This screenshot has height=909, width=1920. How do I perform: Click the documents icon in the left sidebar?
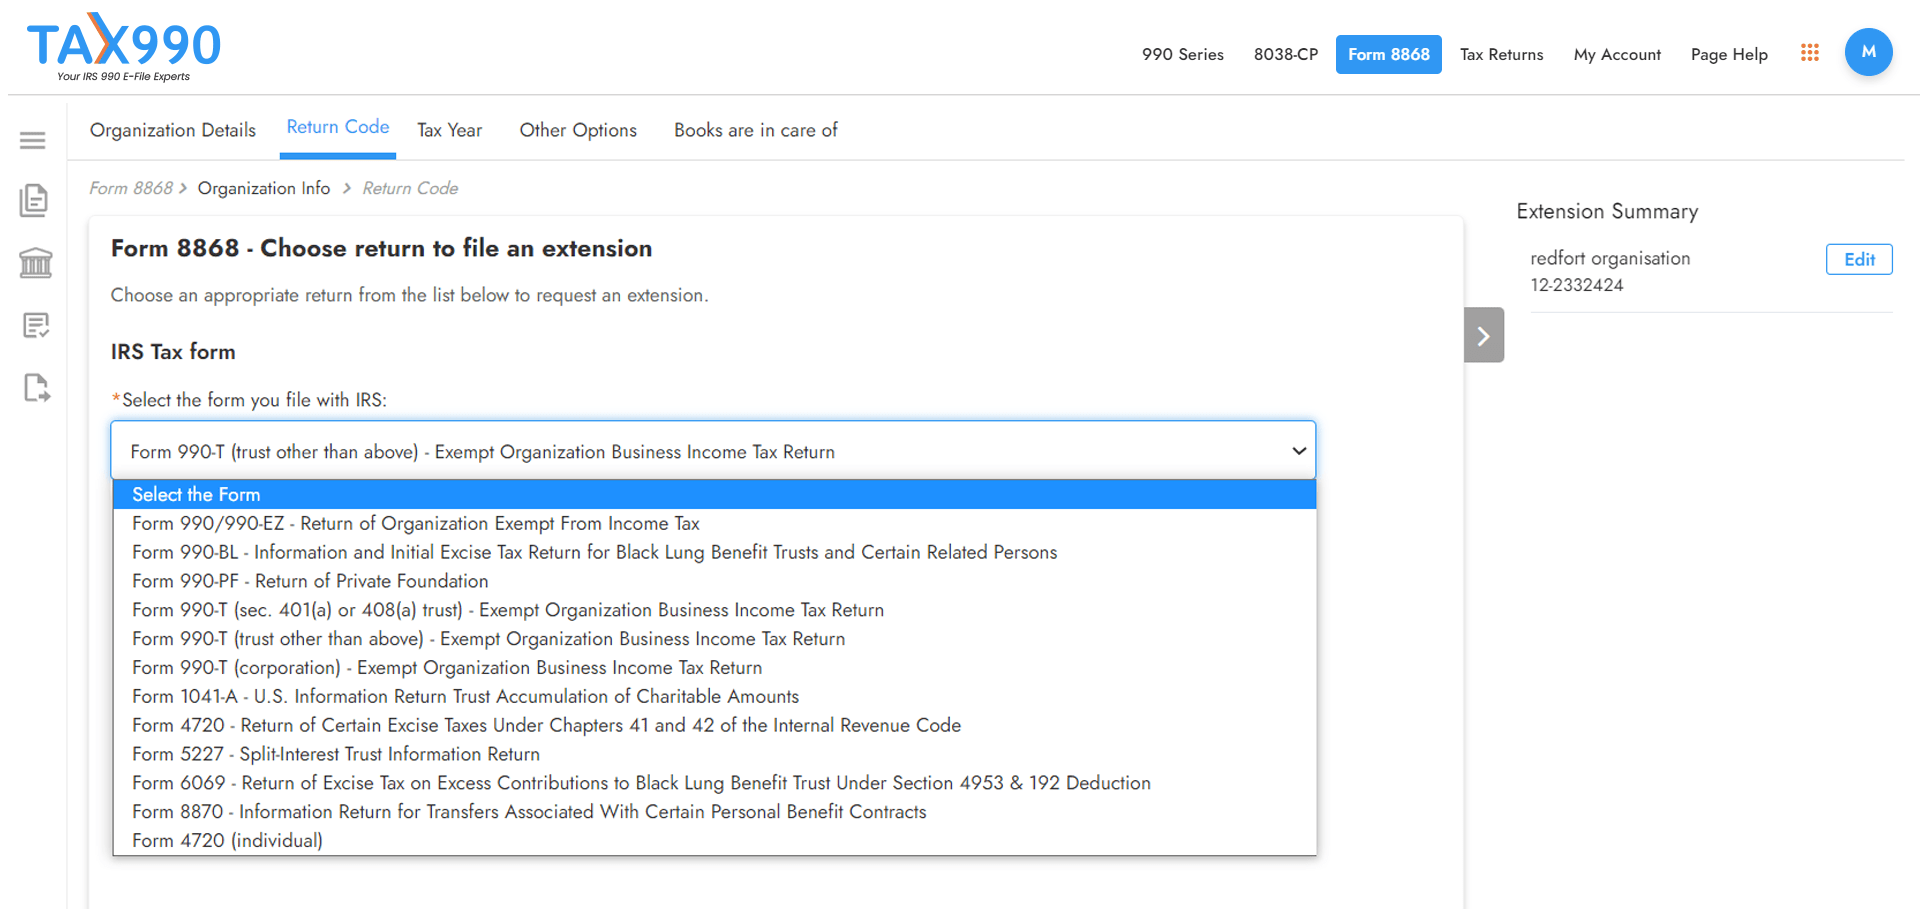tap(34, 200)
